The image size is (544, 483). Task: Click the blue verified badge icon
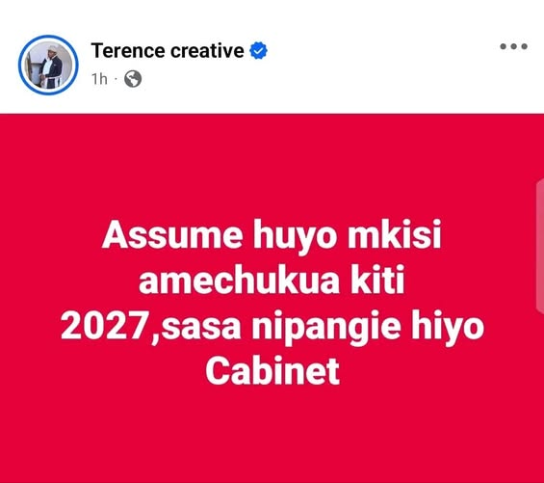[x=258, y=51]
